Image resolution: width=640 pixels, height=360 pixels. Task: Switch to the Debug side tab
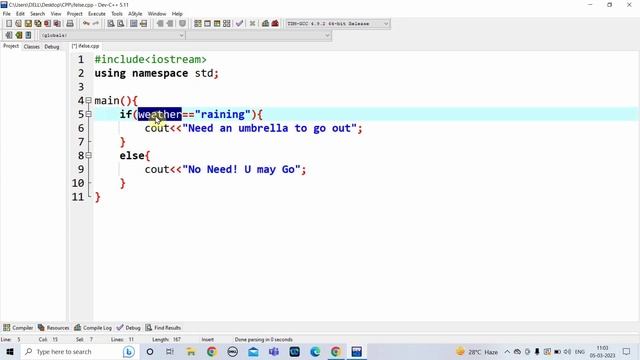(x=52, y=47)
